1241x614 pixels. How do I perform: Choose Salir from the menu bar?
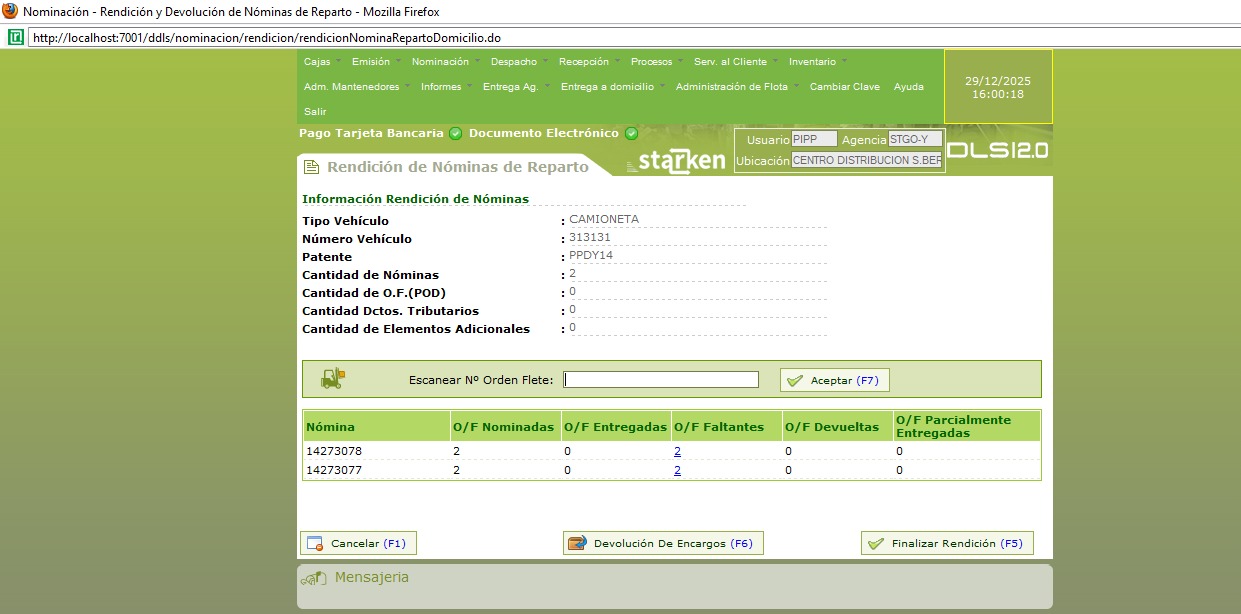tap(315, 112)
